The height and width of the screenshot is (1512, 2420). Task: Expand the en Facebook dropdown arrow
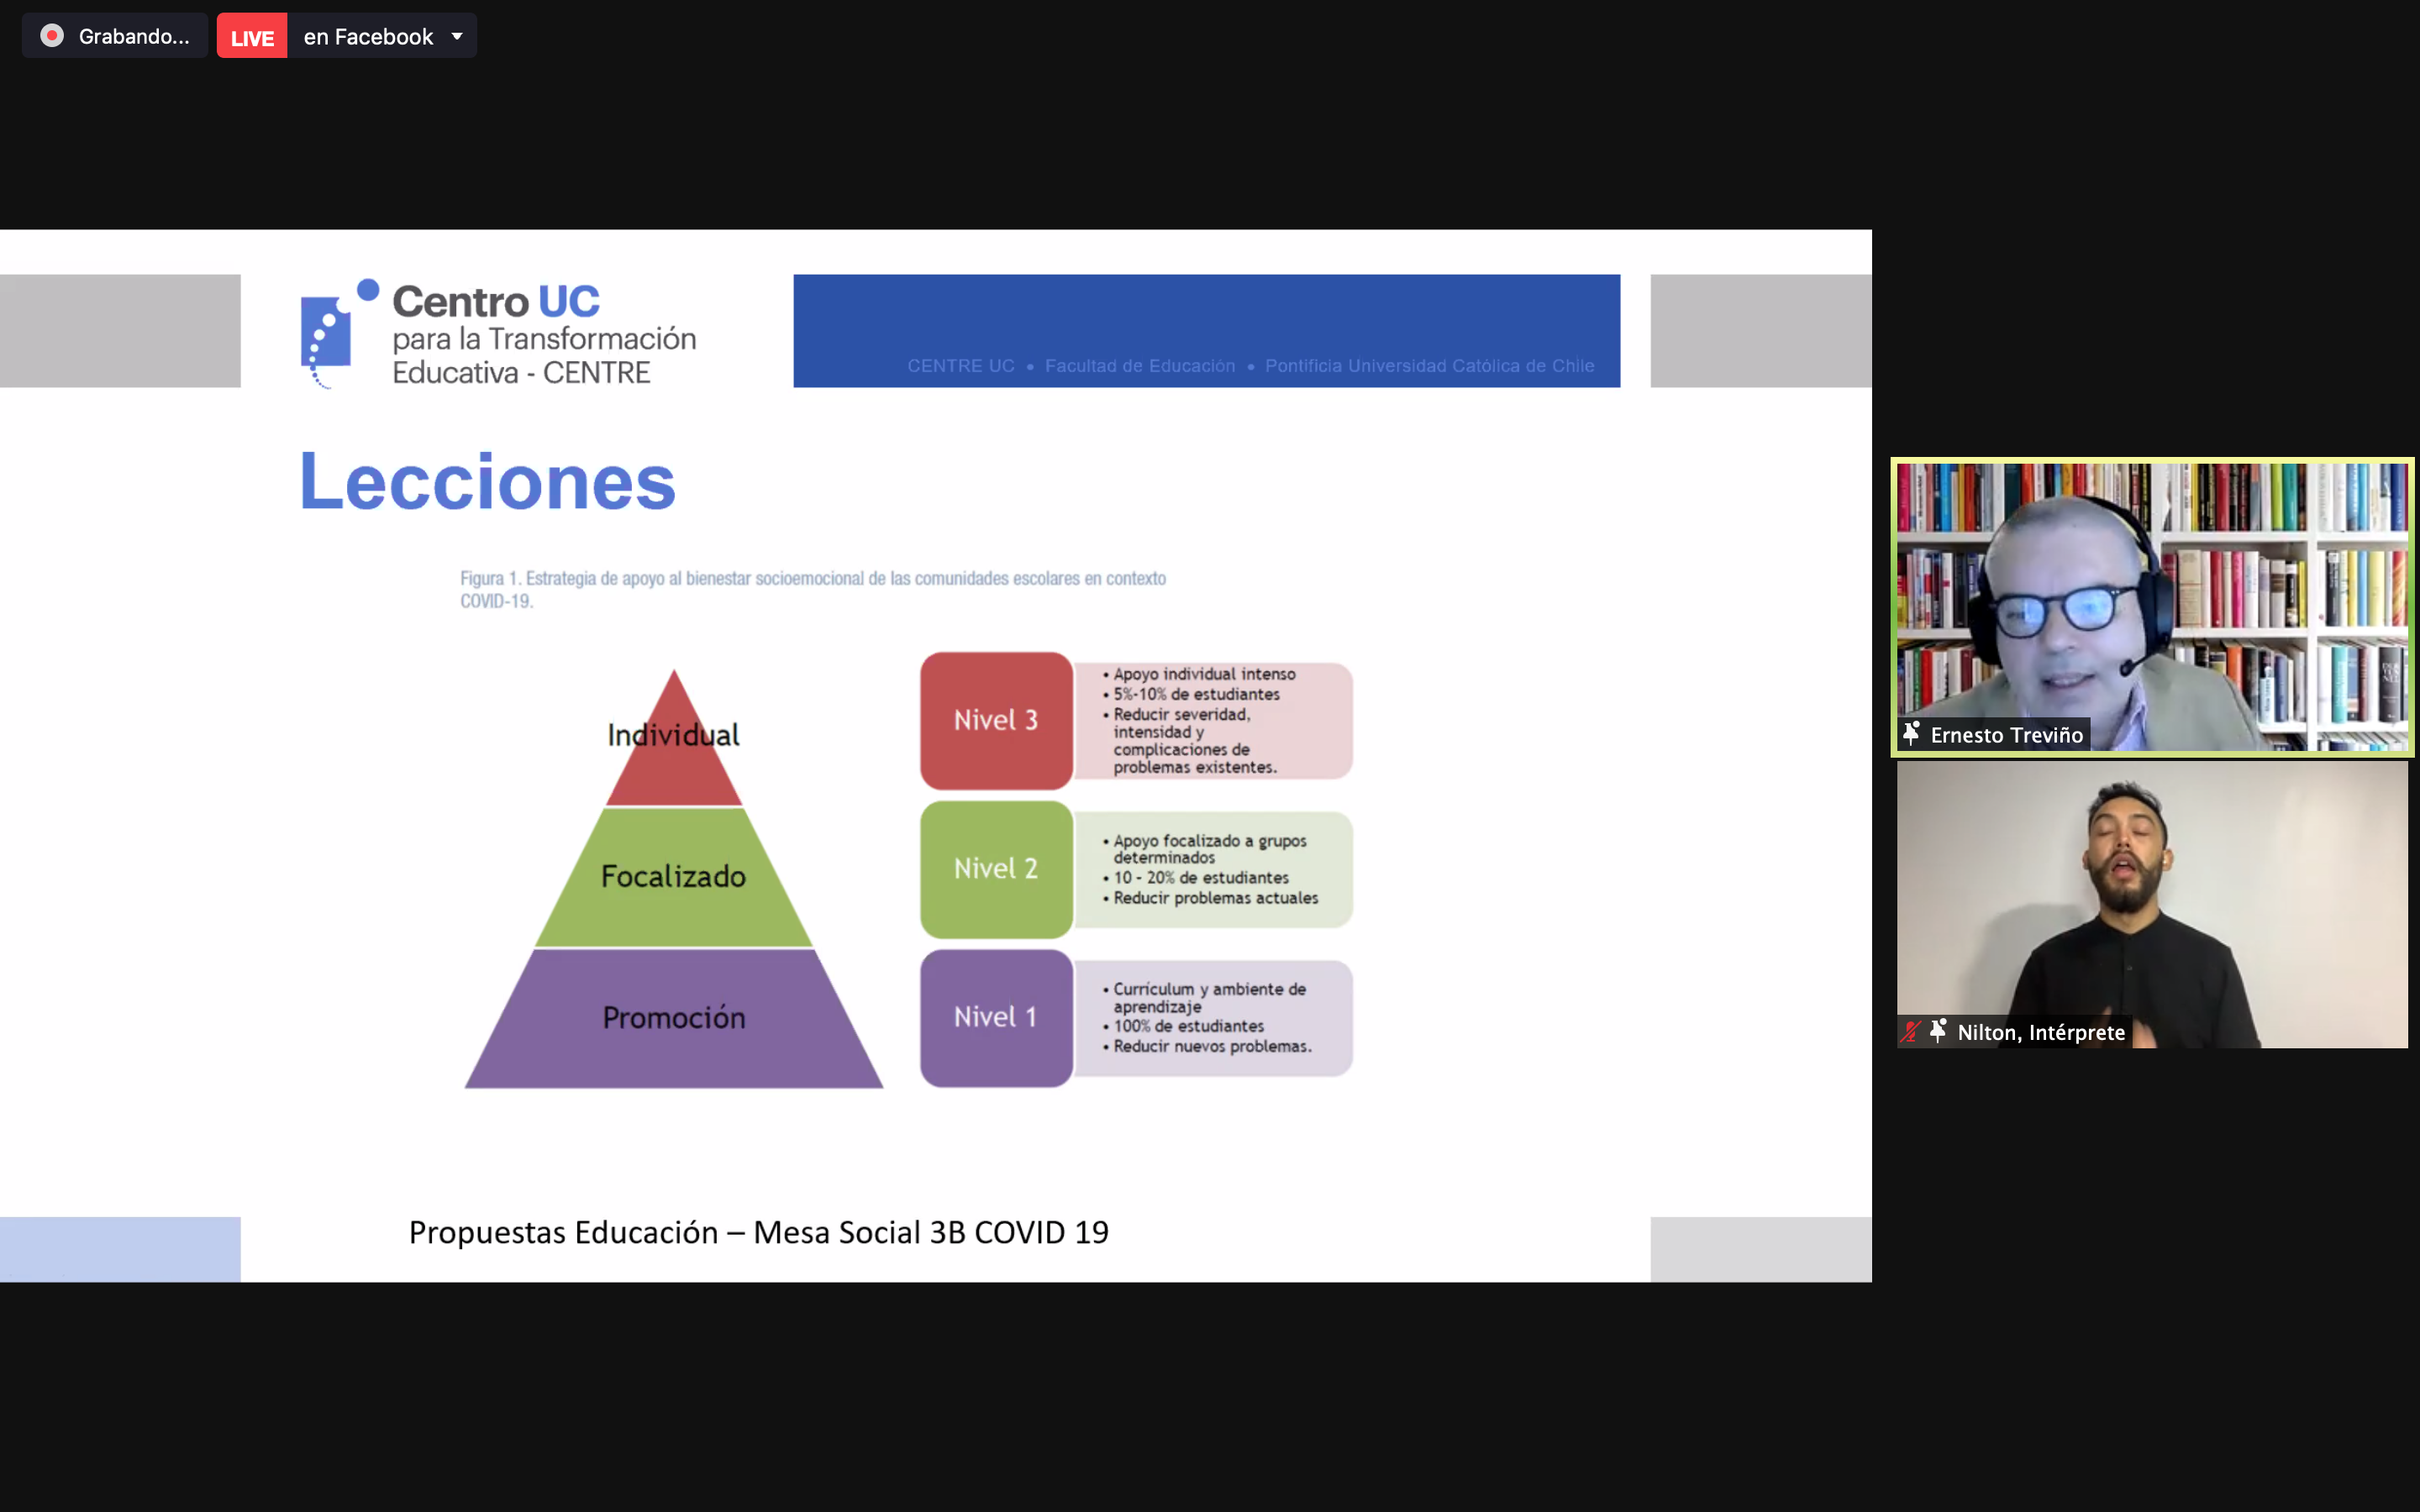click(457, 37)
